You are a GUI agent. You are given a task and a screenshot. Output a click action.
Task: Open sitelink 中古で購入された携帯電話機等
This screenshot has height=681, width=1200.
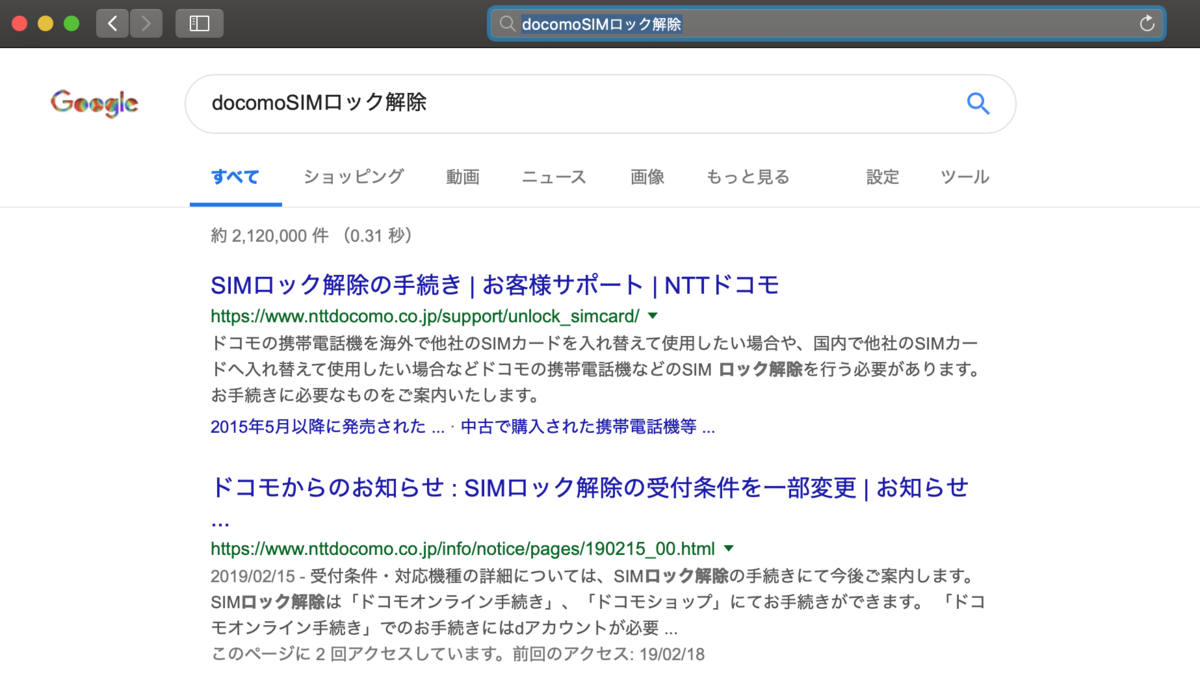click(x=588, y=426)
